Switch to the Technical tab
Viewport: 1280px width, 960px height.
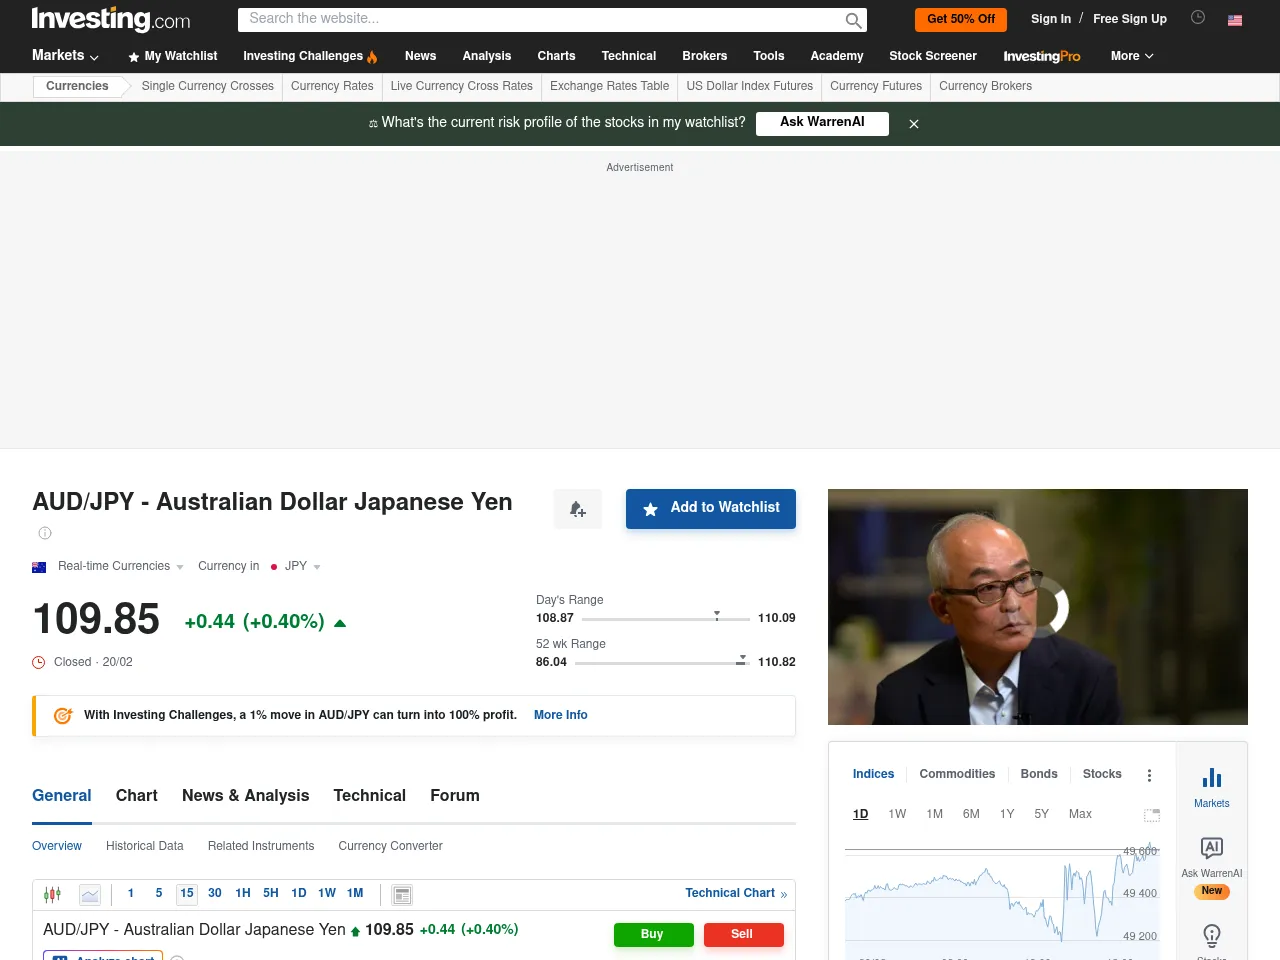(369, 796)
